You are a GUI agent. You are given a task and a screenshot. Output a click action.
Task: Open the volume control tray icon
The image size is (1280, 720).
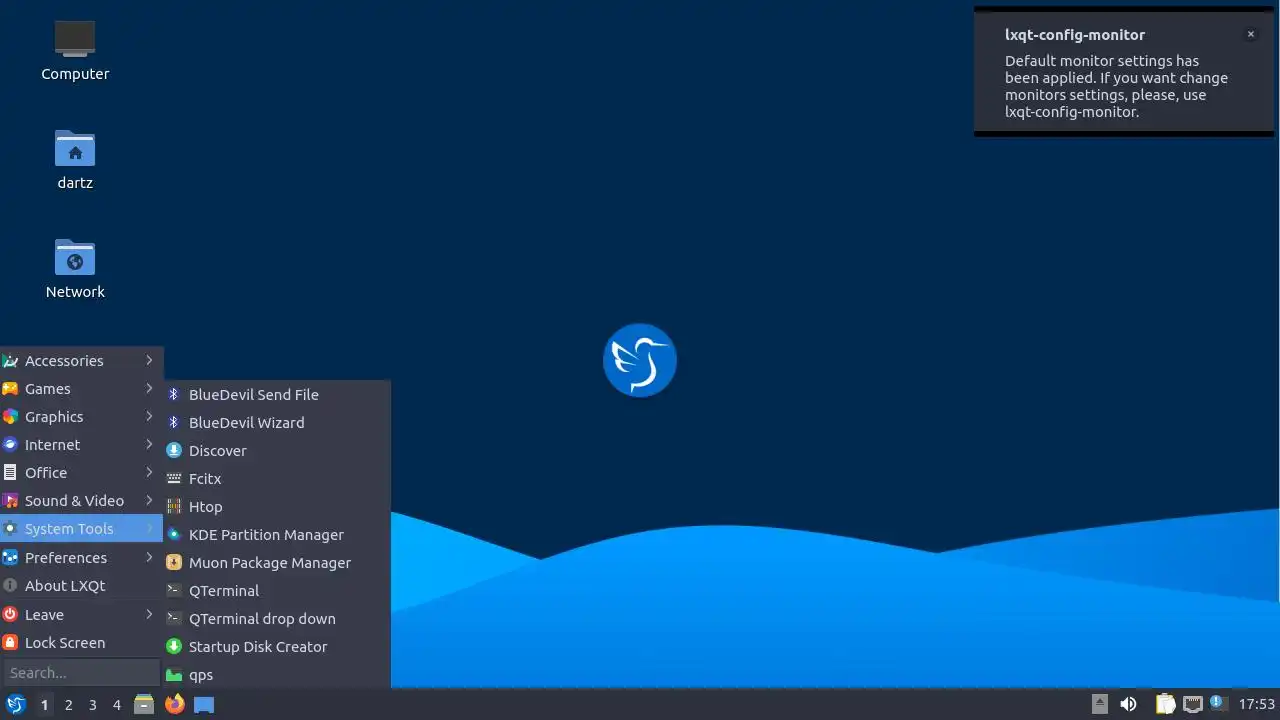(x=1128, y=704)
